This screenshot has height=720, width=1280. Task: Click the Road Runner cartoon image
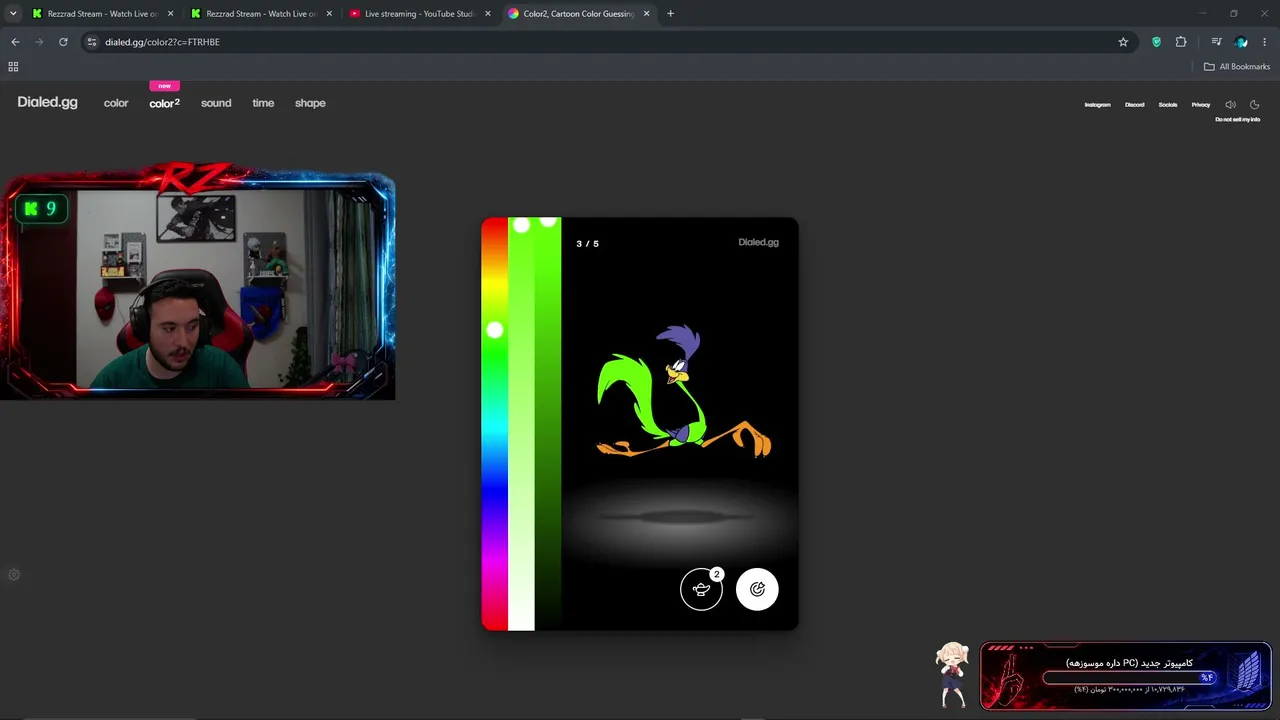[x=684, y=392]
